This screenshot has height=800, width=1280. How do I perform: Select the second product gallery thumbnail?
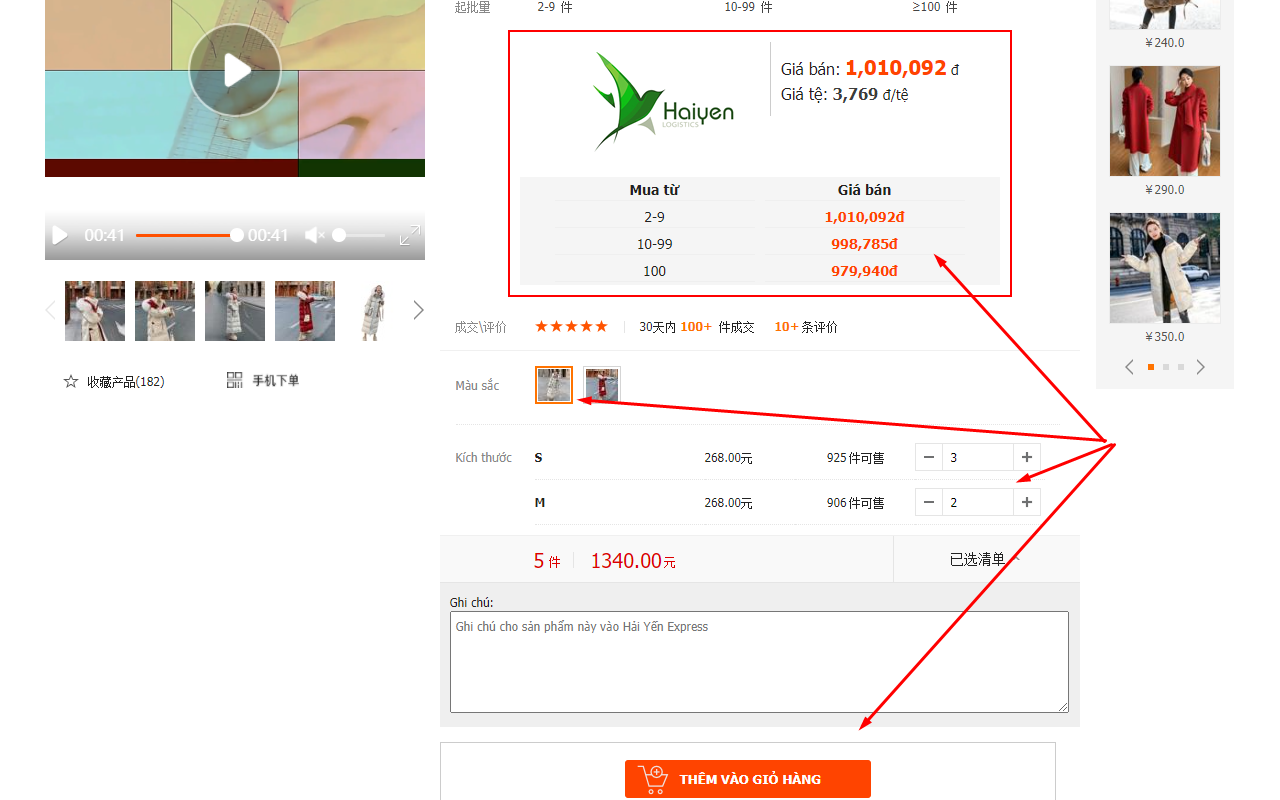(x=165, y=311)
